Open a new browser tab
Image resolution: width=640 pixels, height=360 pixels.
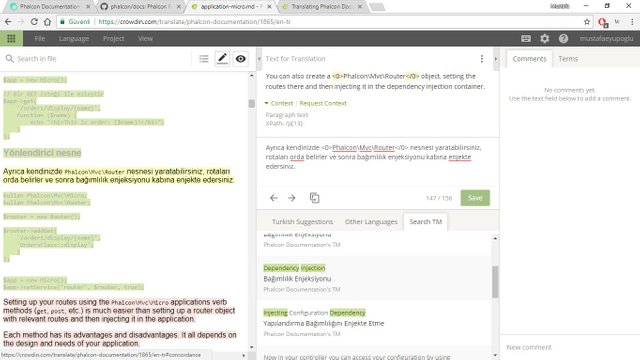coord(377,7)
